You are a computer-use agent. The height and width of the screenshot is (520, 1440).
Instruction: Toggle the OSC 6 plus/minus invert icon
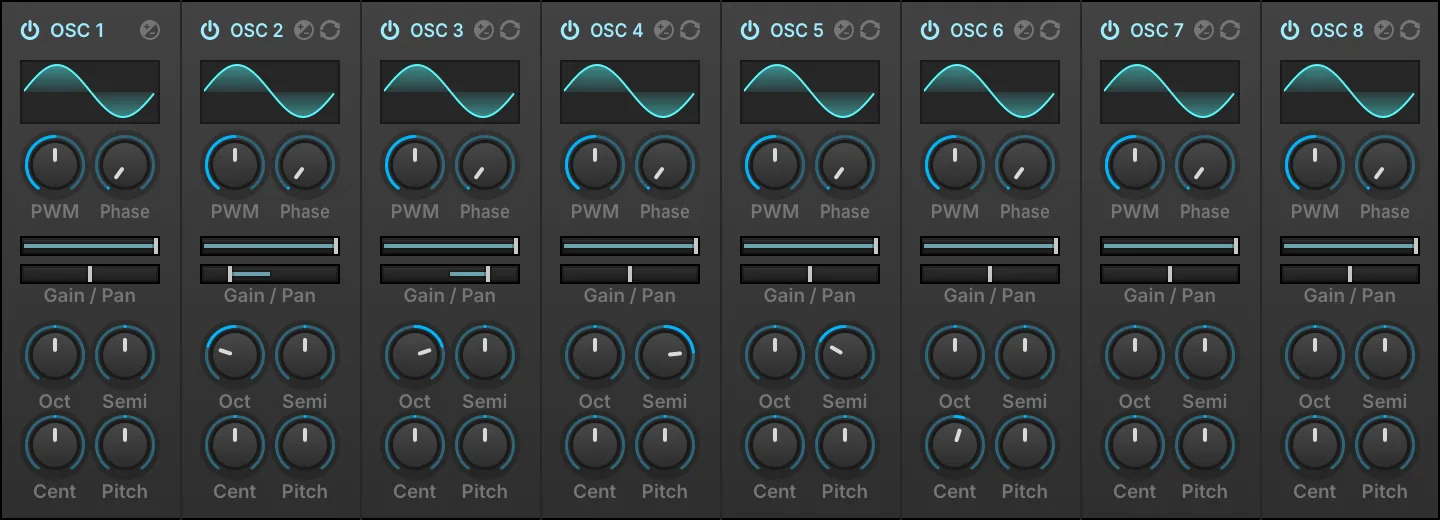1024,31
